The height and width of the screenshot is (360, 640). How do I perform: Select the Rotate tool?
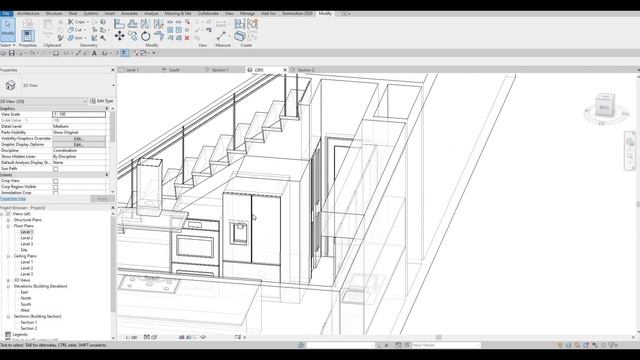[145, 36]
